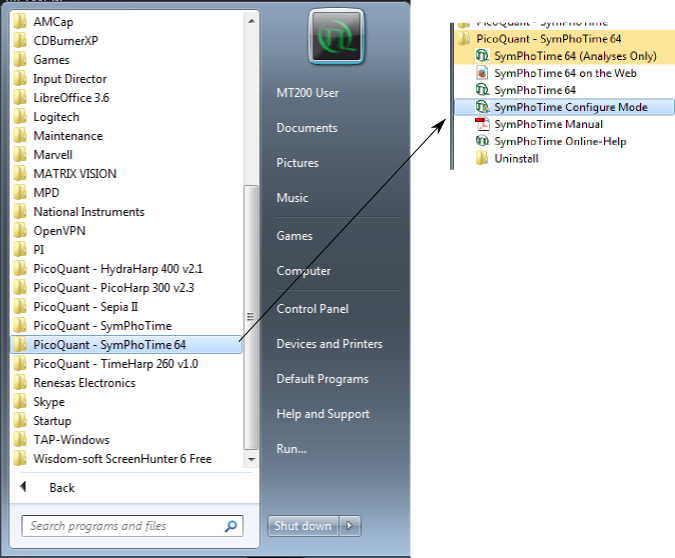Click the Shut down button

point(303,526)
